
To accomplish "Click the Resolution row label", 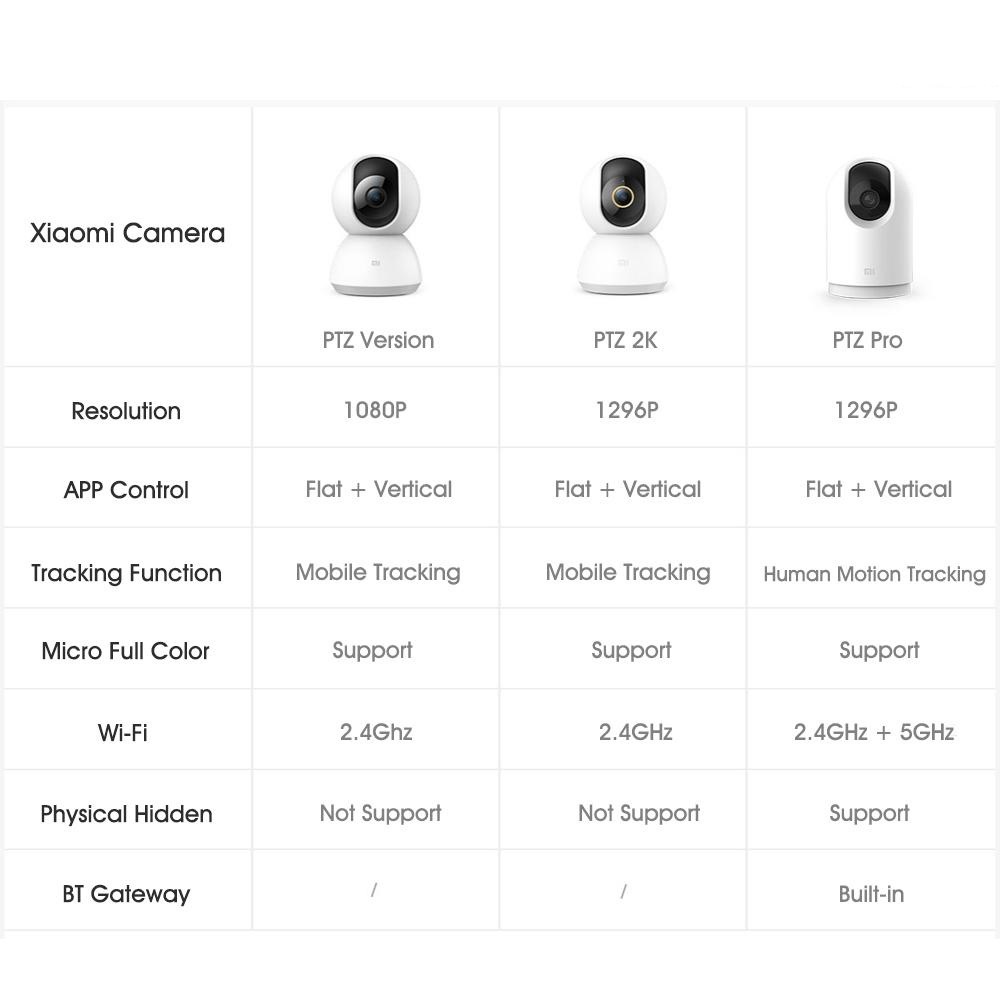I will pos(126,411).
